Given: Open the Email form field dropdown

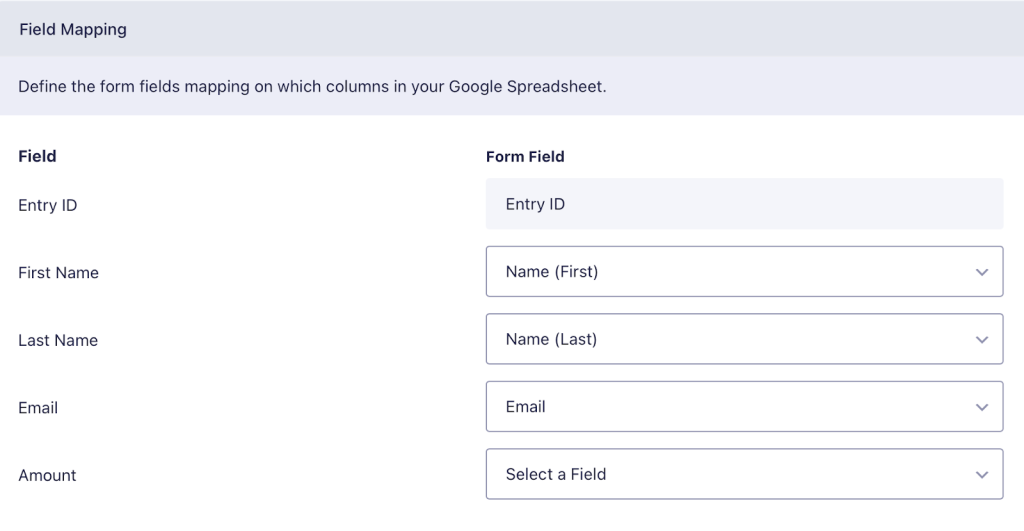Looking at the screenshot, I should click(744, 407).
